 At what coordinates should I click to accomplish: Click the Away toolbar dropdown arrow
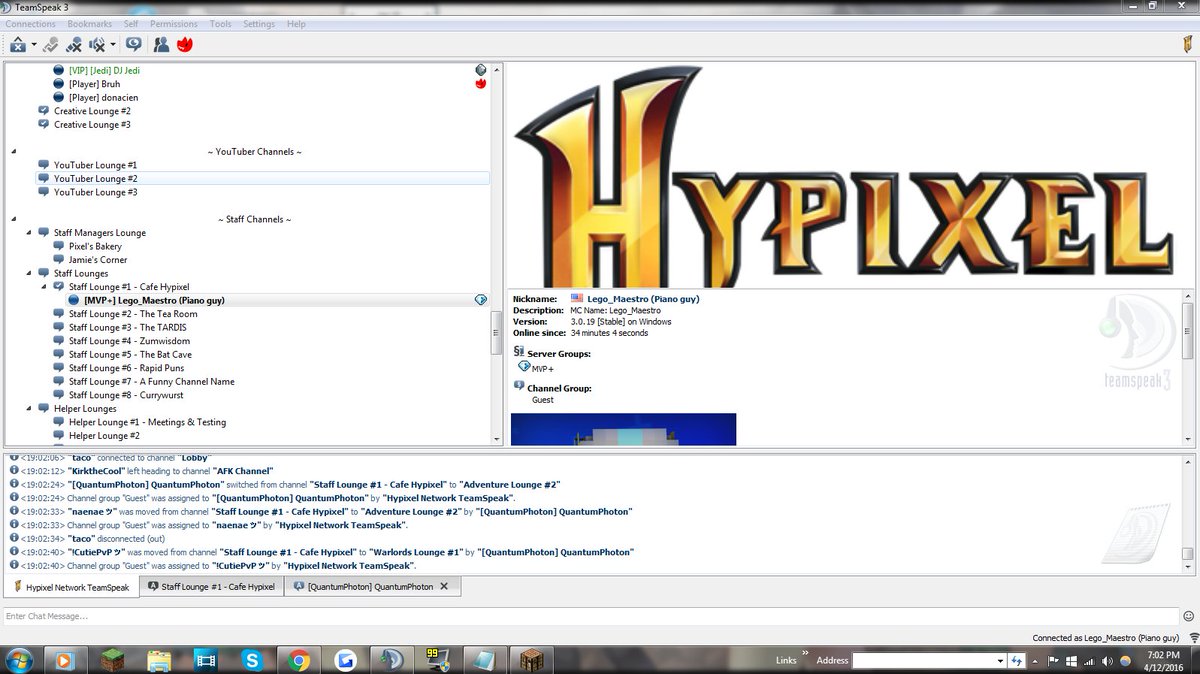[33, 44]
